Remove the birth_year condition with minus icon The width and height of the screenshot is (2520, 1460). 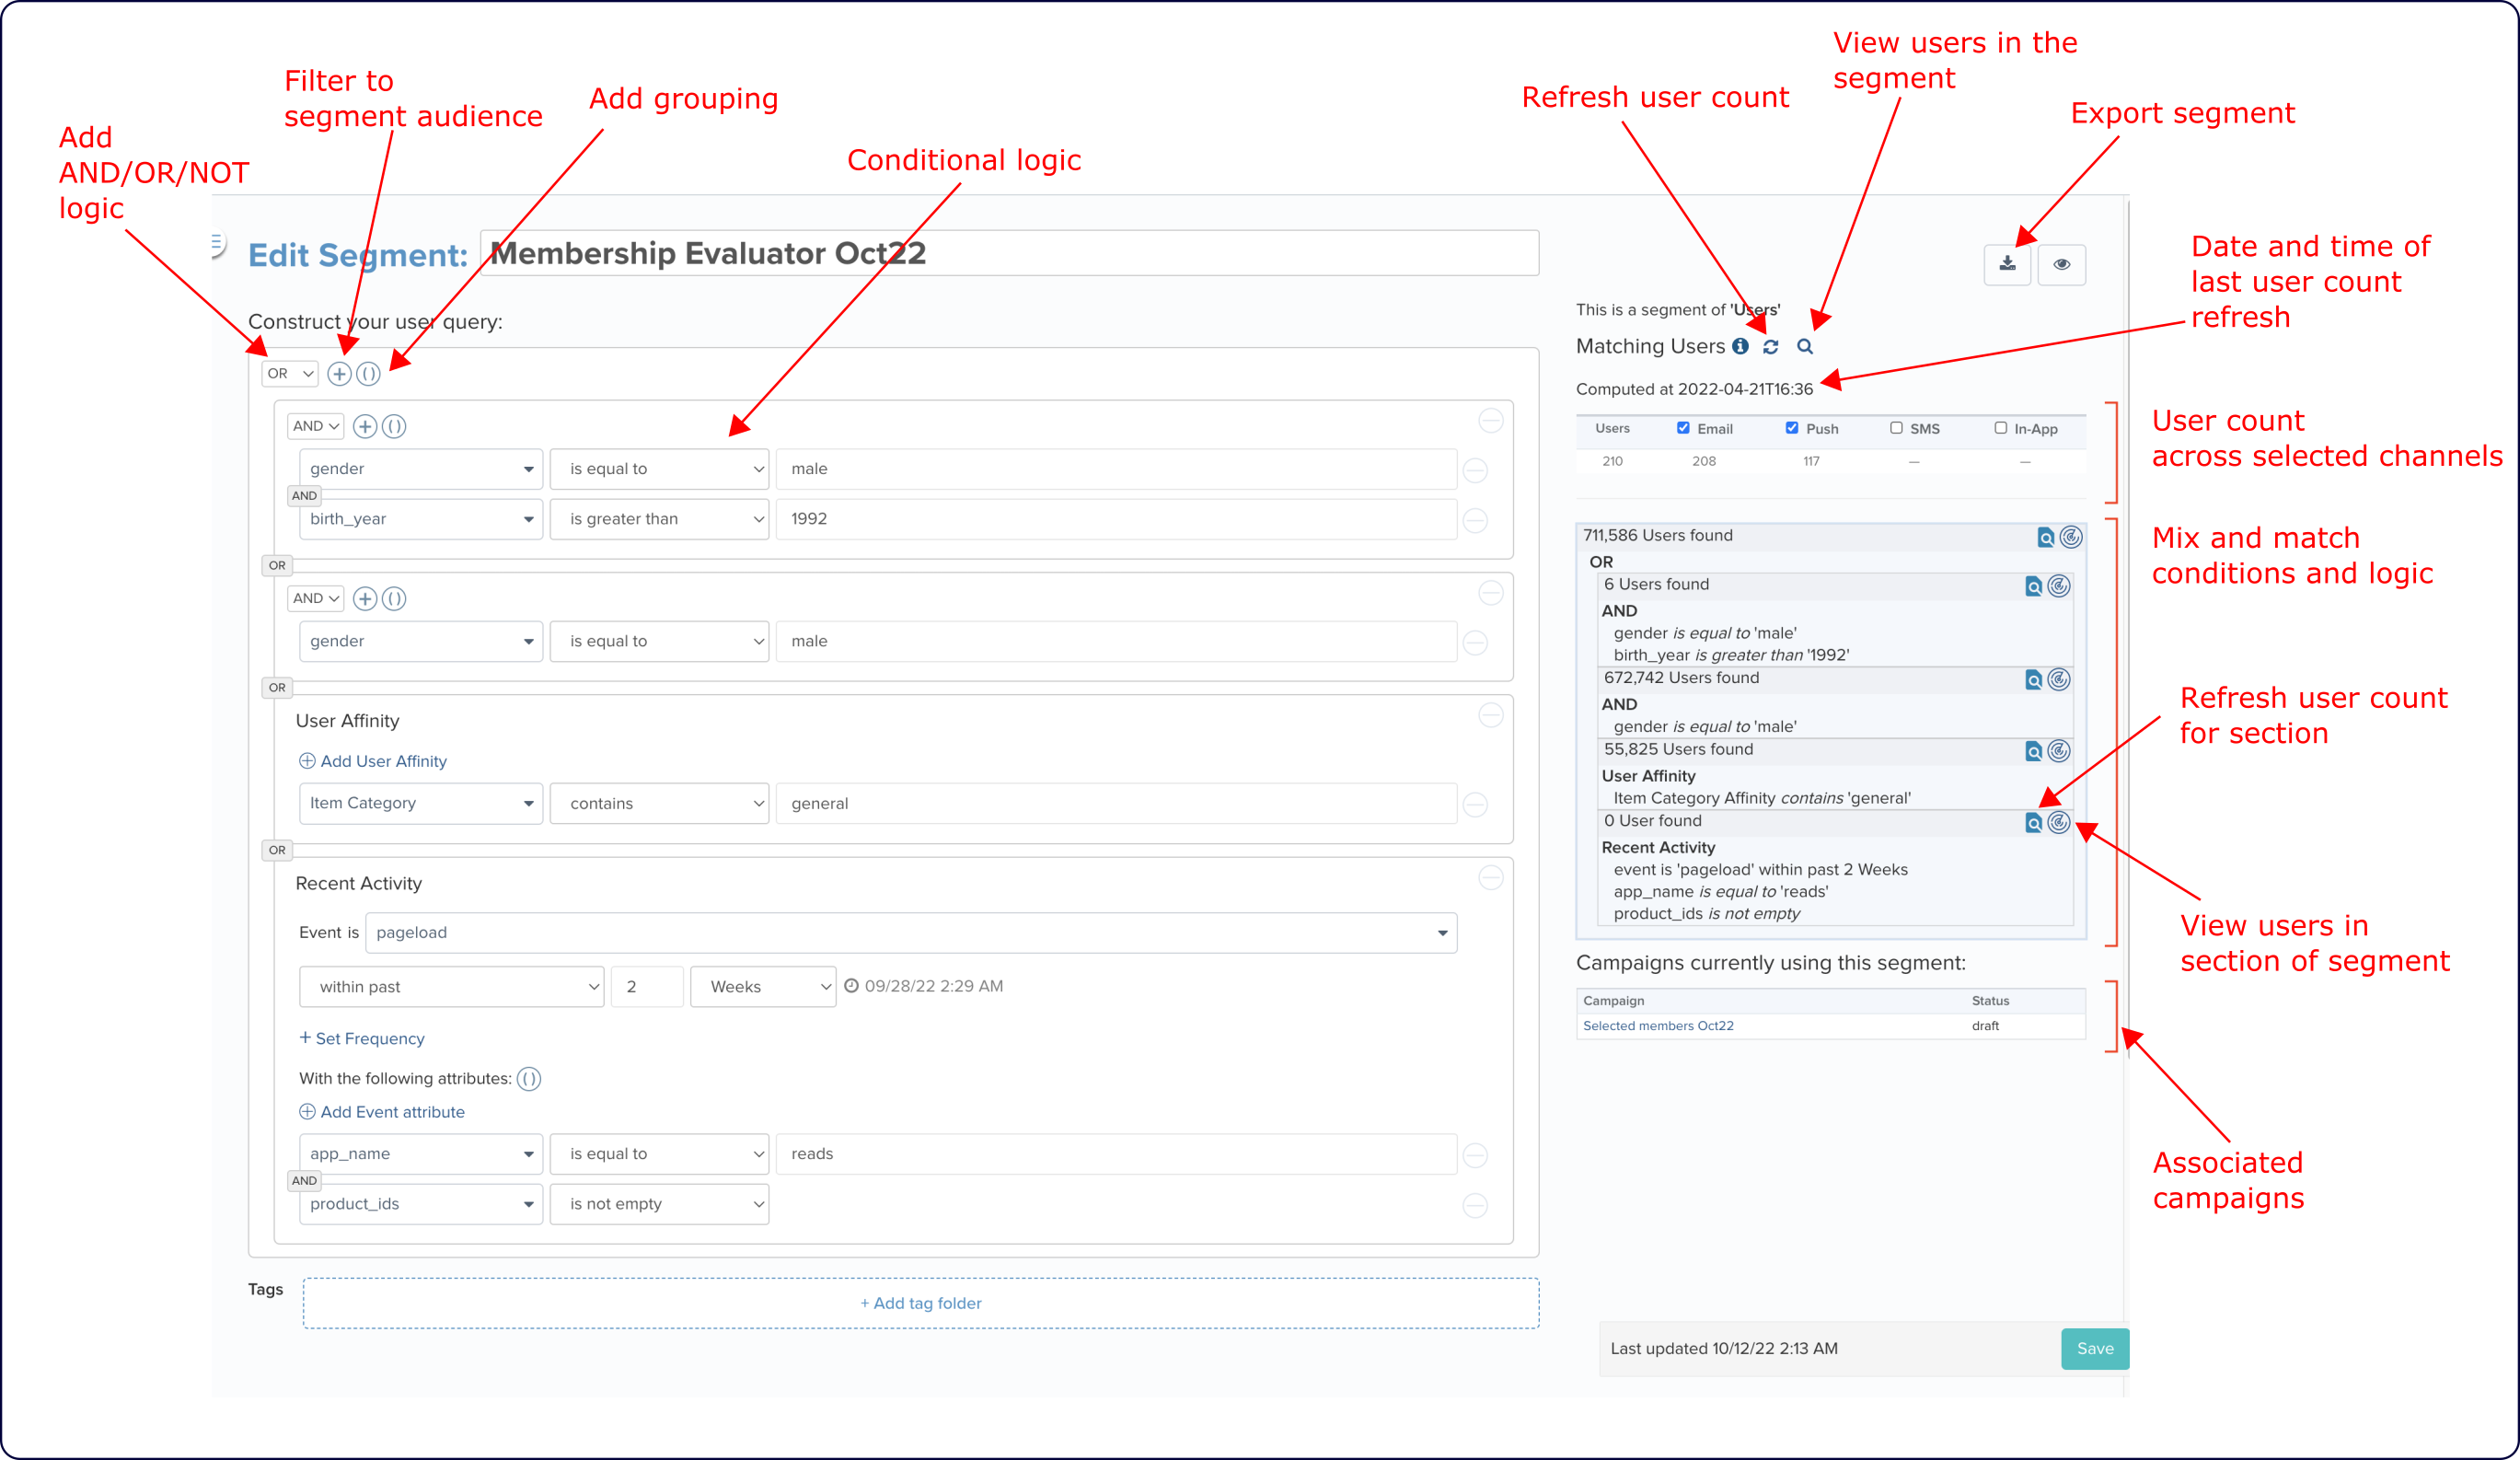pyautogui.click(x=1476, y=519)
